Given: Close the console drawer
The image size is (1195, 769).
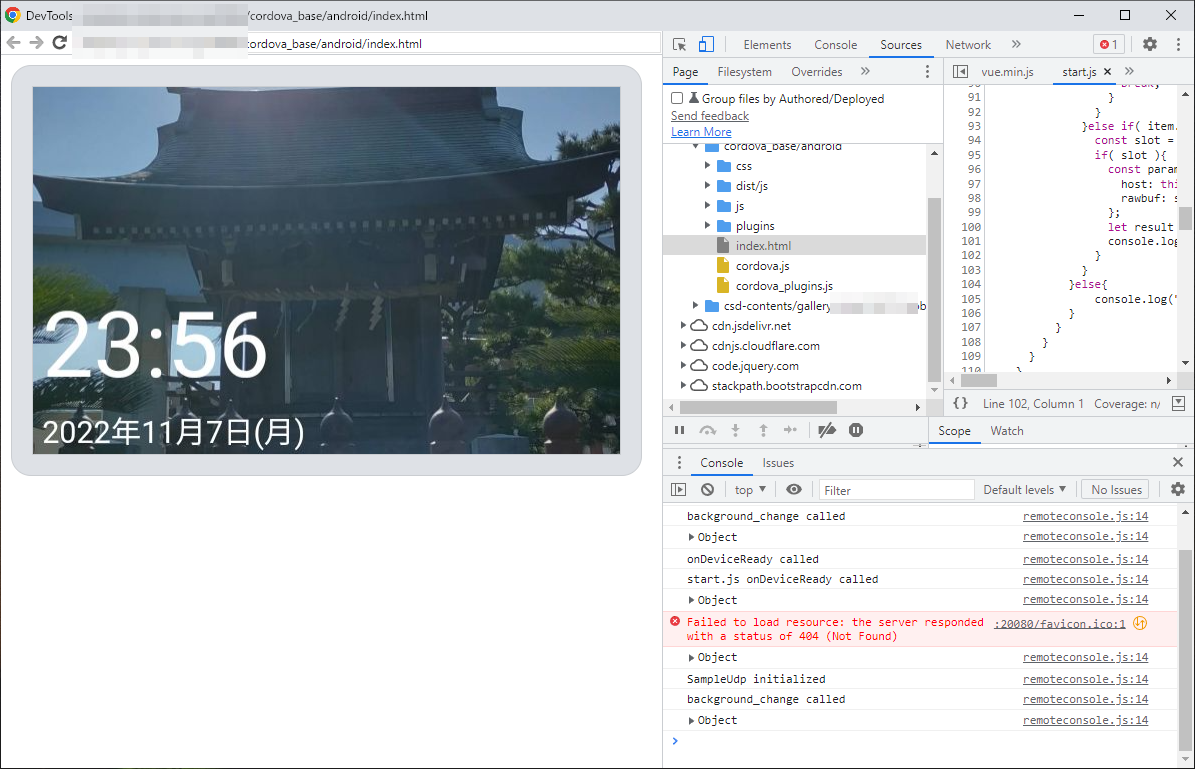Looking at the screenshot, I should [x=1177, y=462].
